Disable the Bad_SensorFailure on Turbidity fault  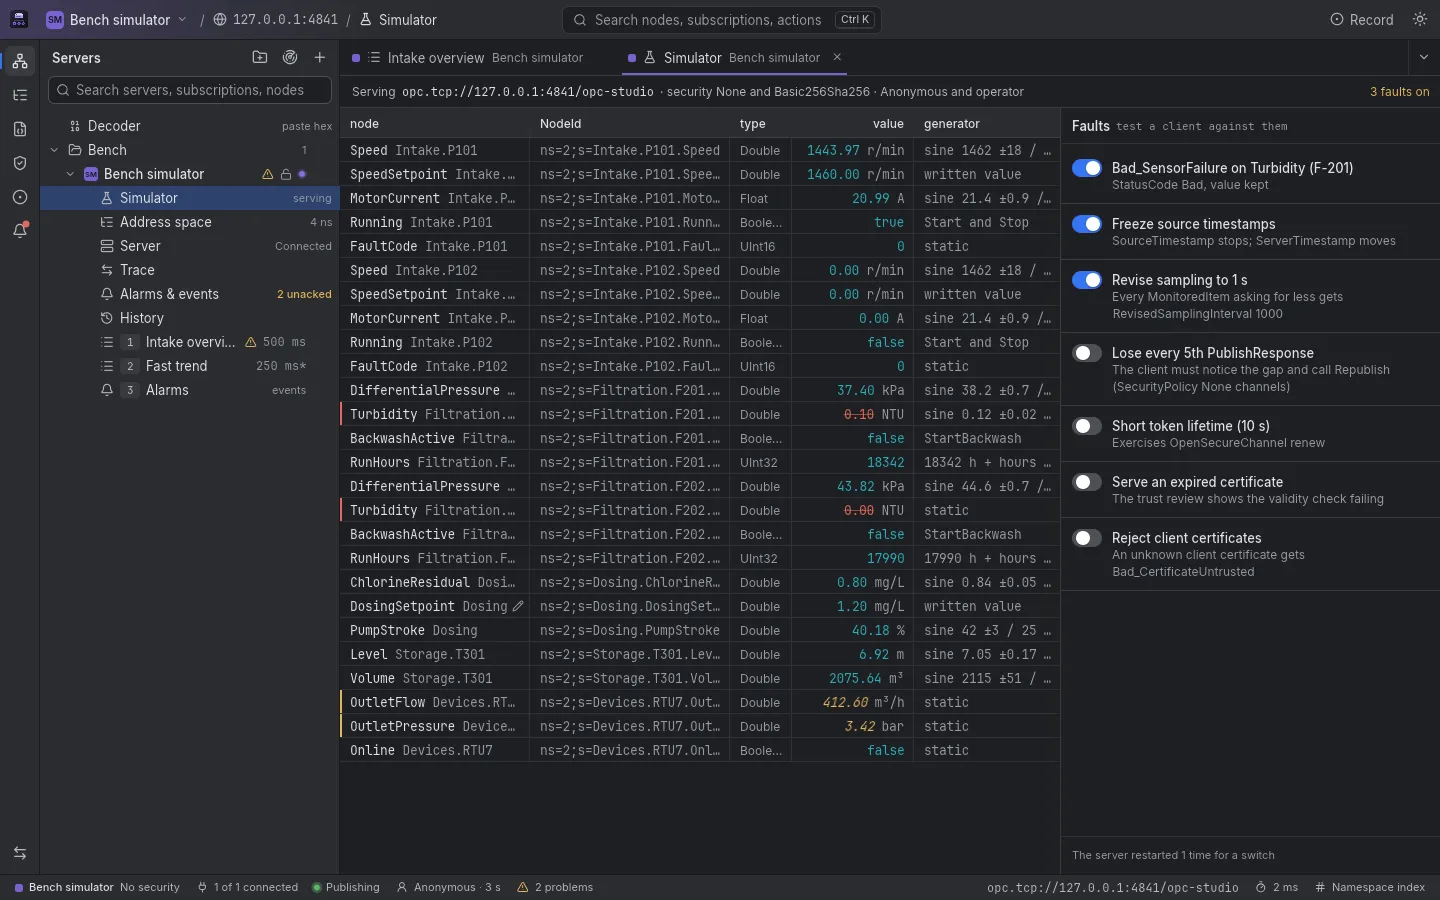click(x=1087, y=168)
